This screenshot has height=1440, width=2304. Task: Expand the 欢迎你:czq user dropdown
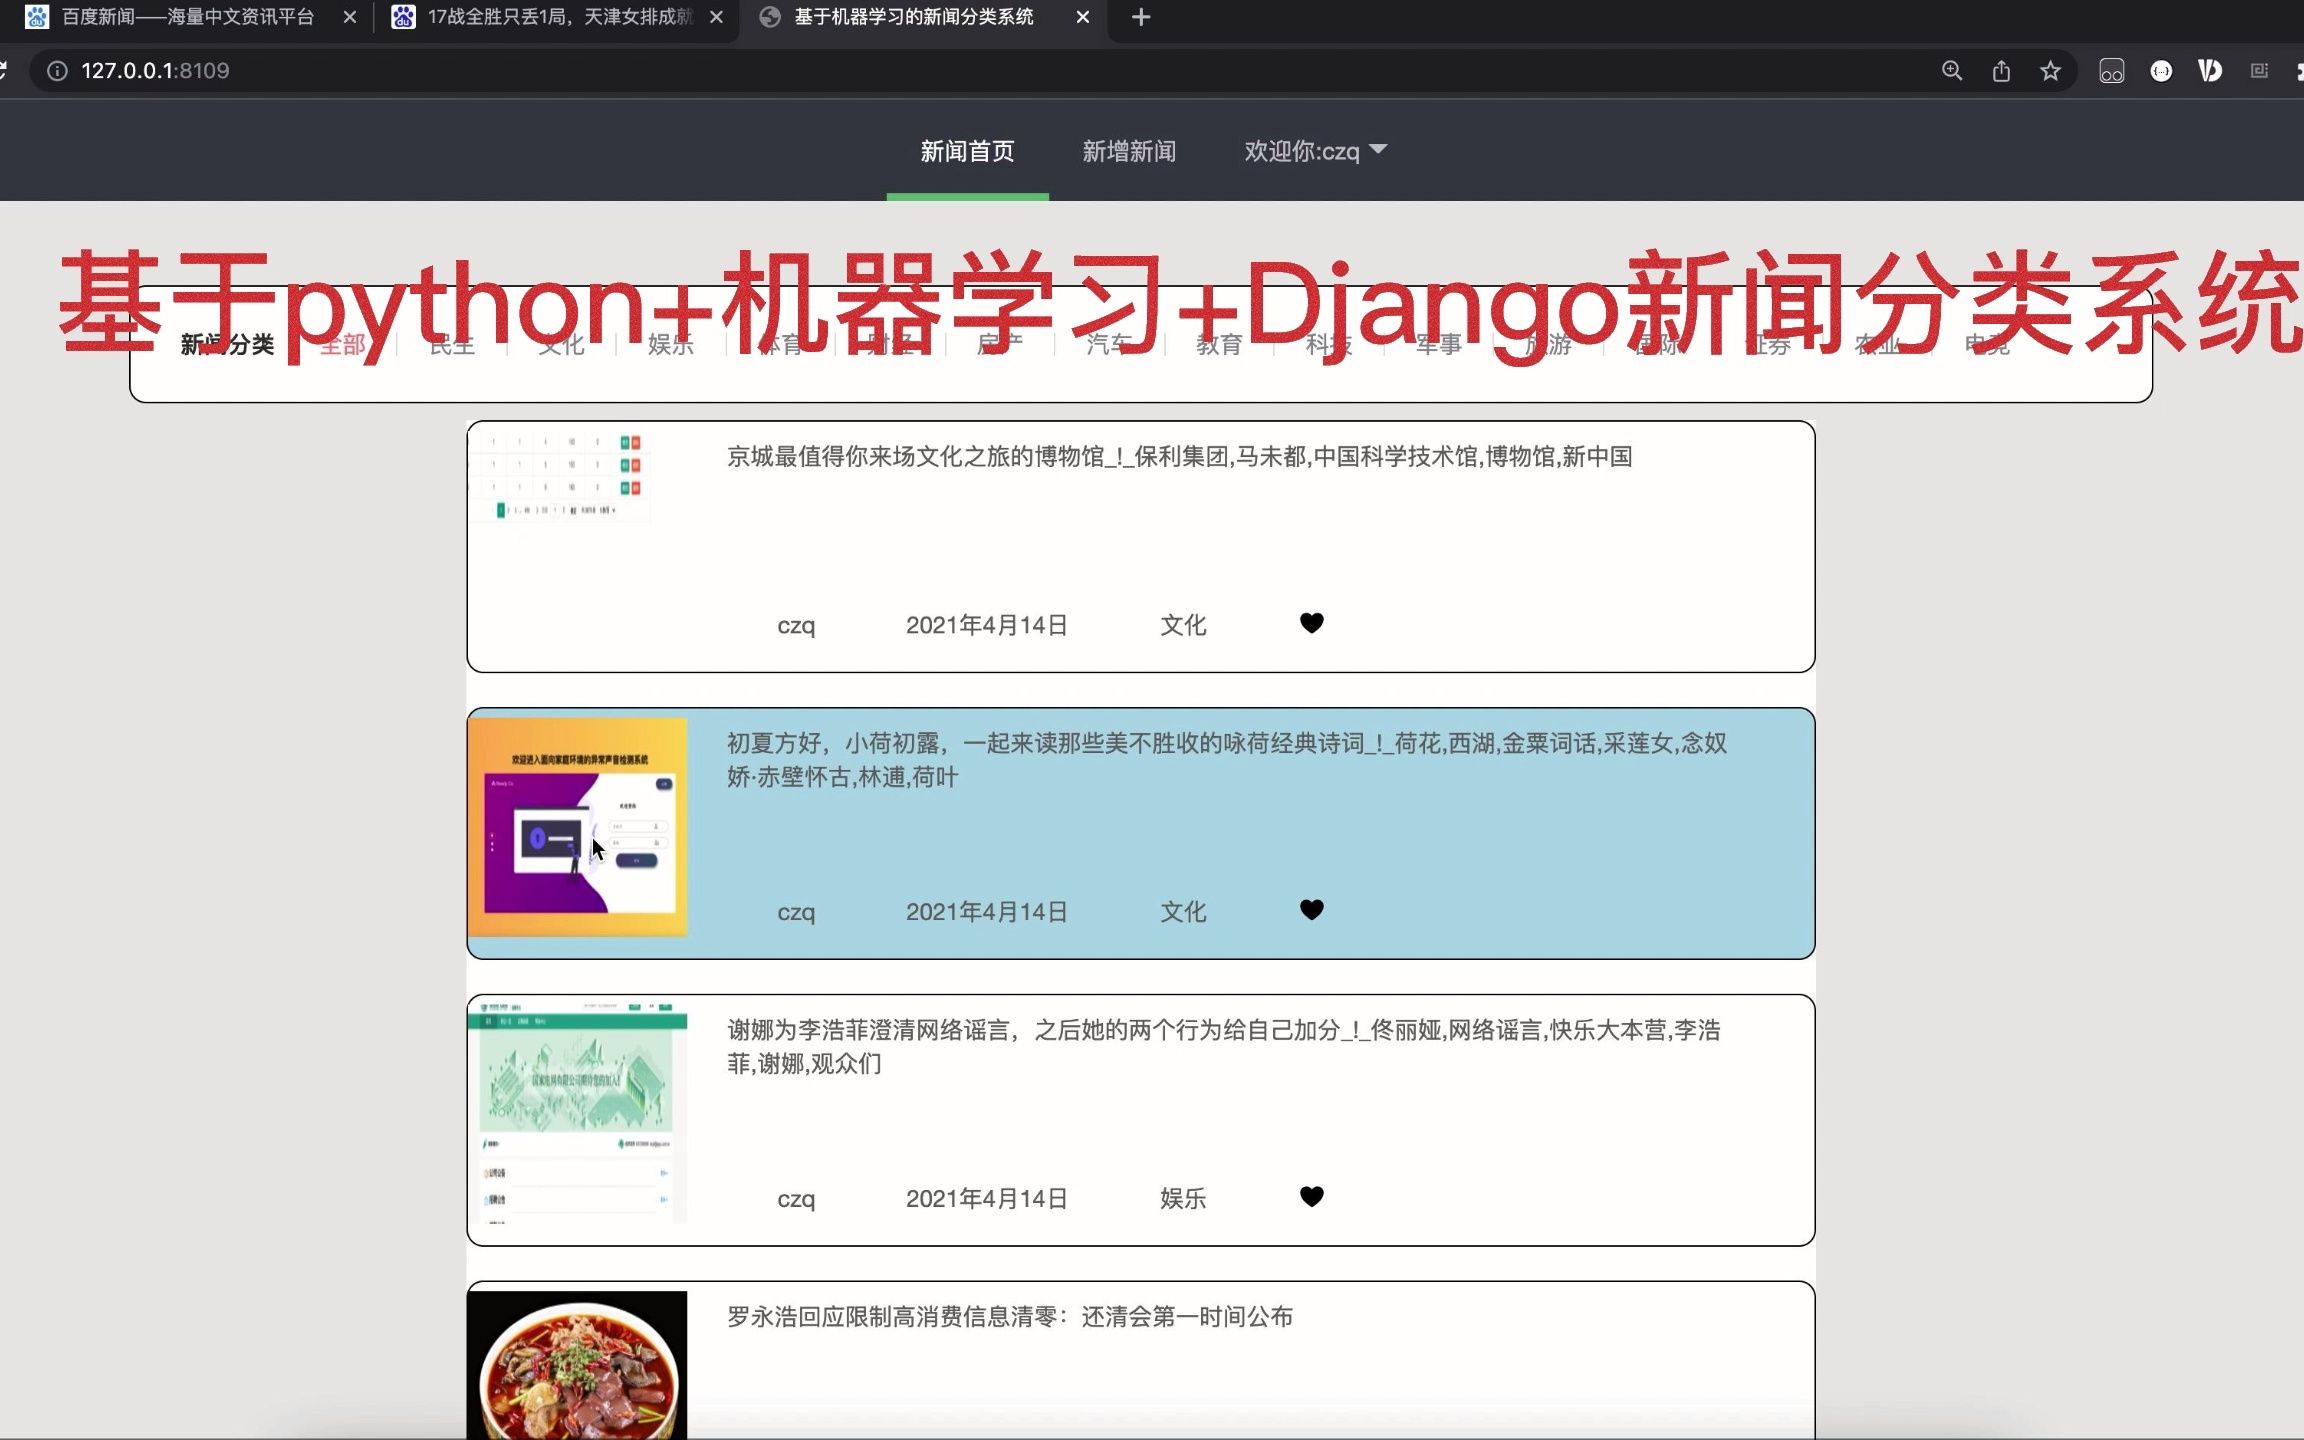pos(1315,152)
